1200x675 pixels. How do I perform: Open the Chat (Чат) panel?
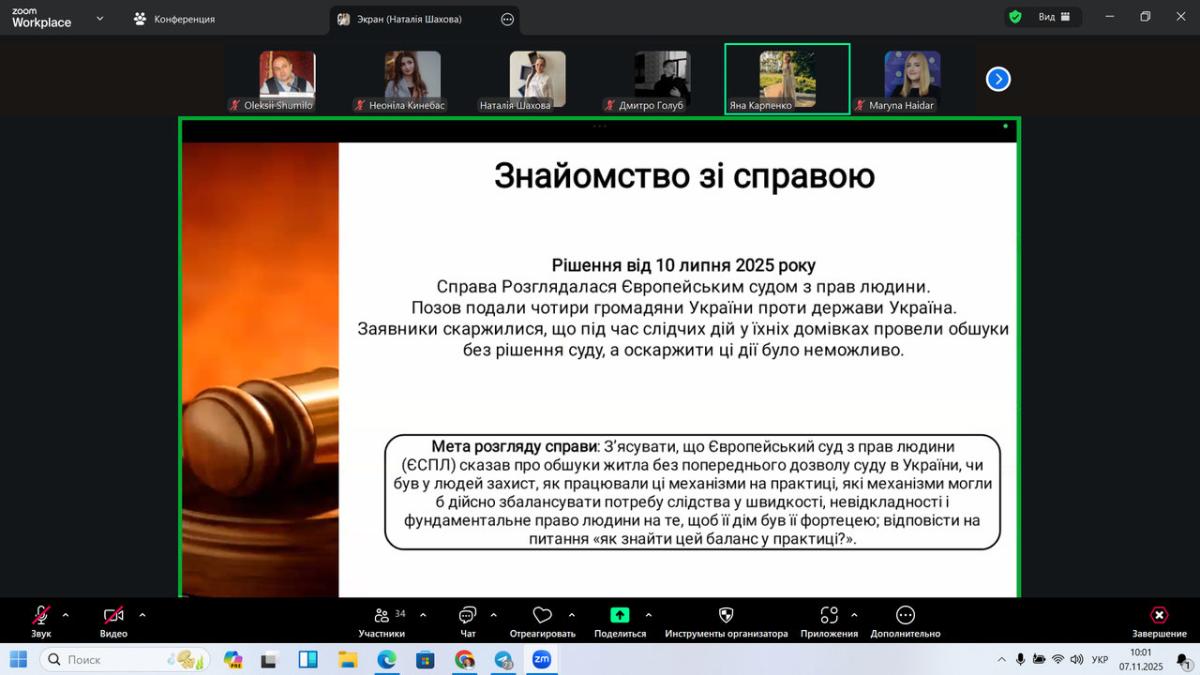pyautogui.click(x=467, y=616)
